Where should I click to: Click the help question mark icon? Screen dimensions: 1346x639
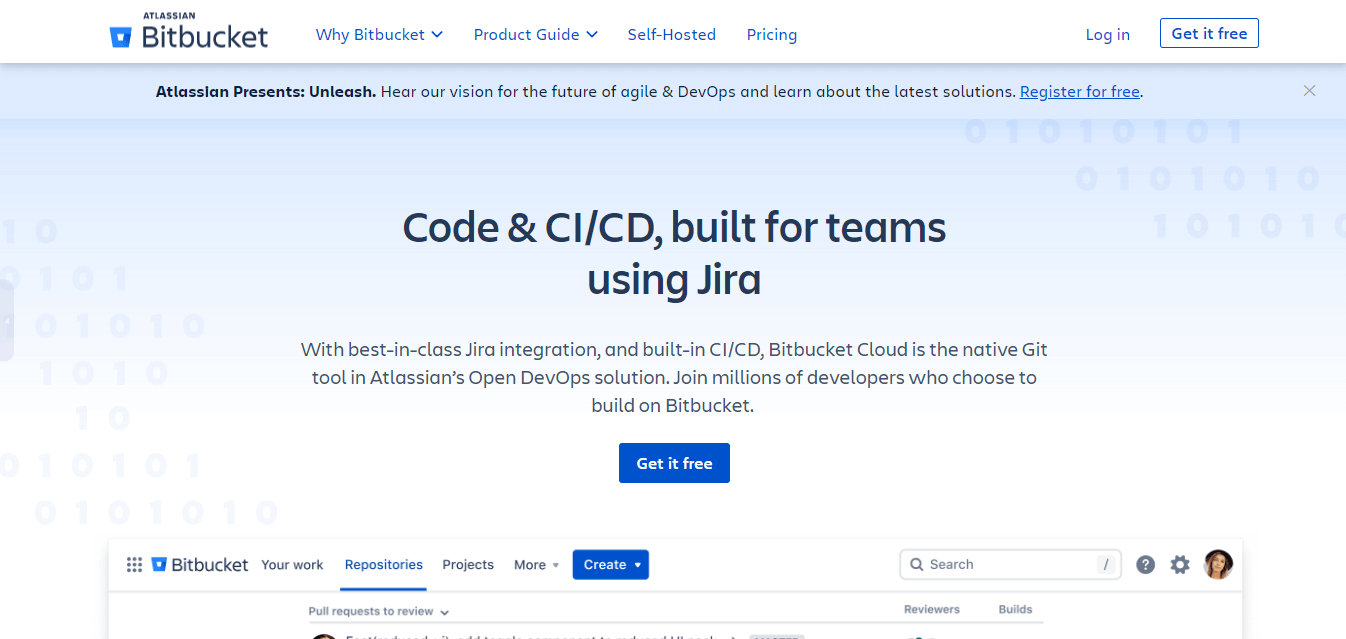pos(1146,564)
